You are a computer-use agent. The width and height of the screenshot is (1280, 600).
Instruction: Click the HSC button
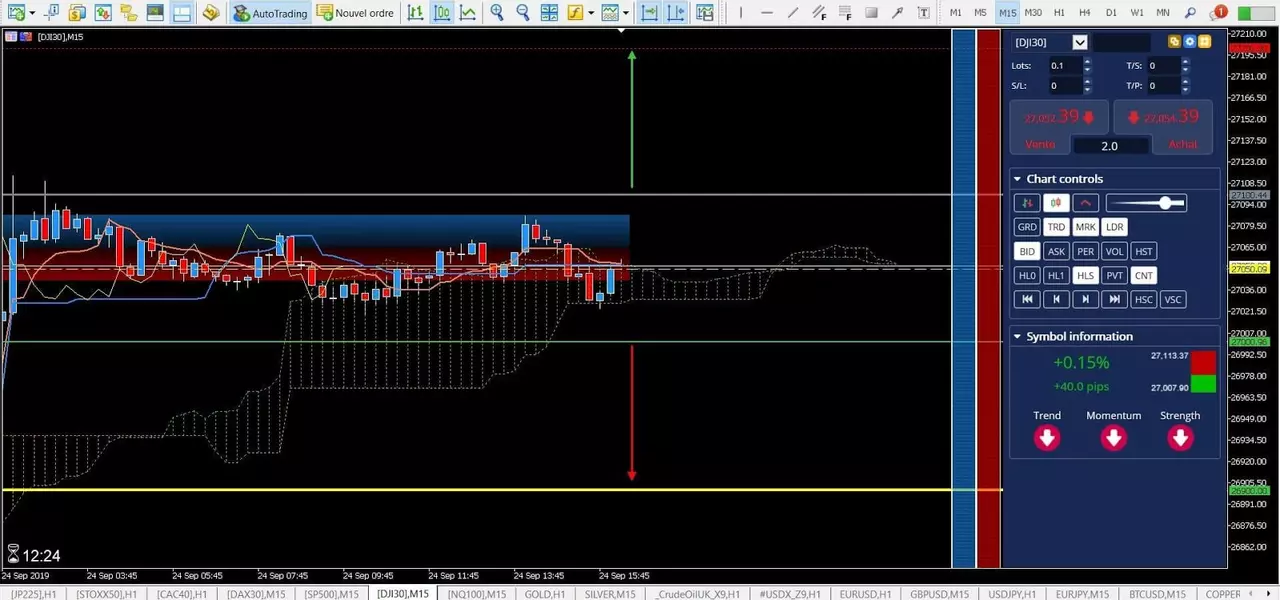coord(1144,299)
